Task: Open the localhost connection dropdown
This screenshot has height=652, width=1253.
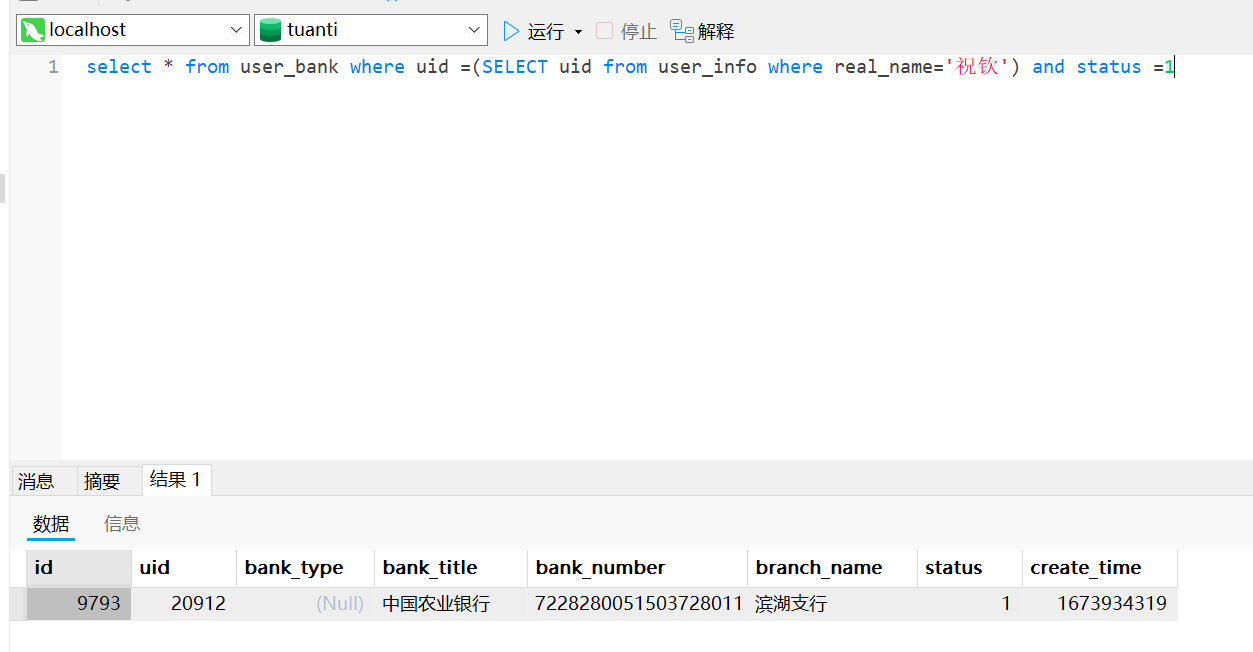Action: [237, 30]
